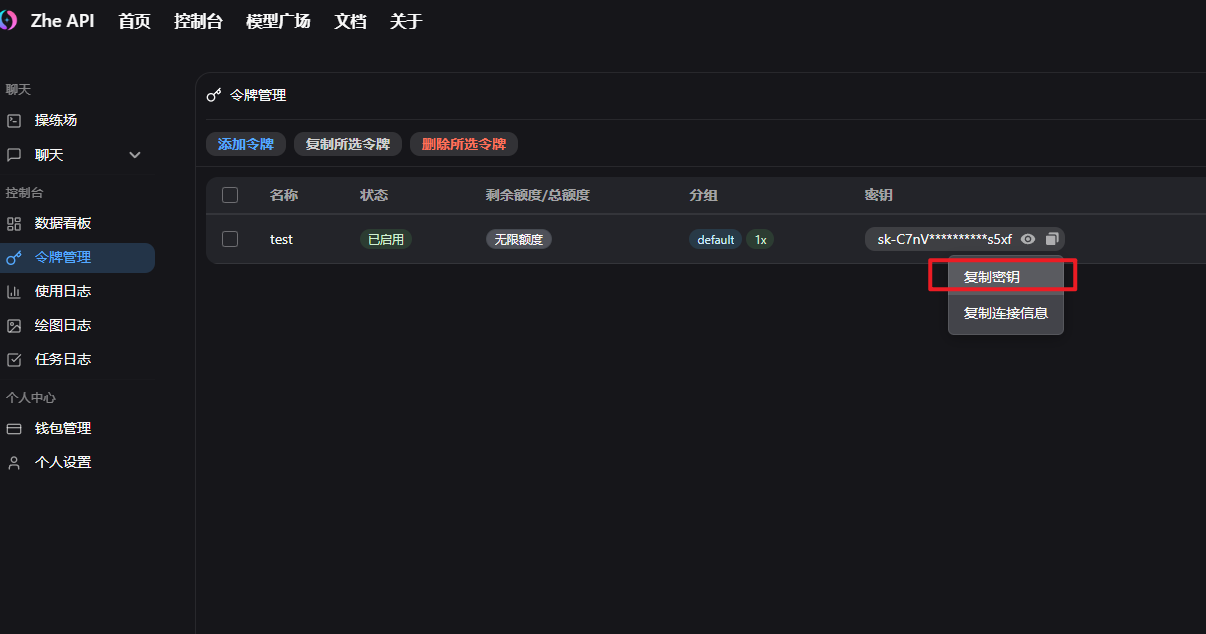Open 关于 in top navigation
1206x634 pixels.
tap(406, 21)
